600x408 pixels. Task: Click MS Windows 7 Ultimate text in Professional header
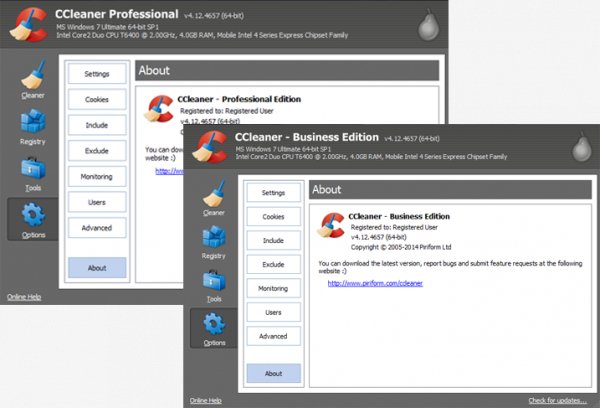coord(108,27)
